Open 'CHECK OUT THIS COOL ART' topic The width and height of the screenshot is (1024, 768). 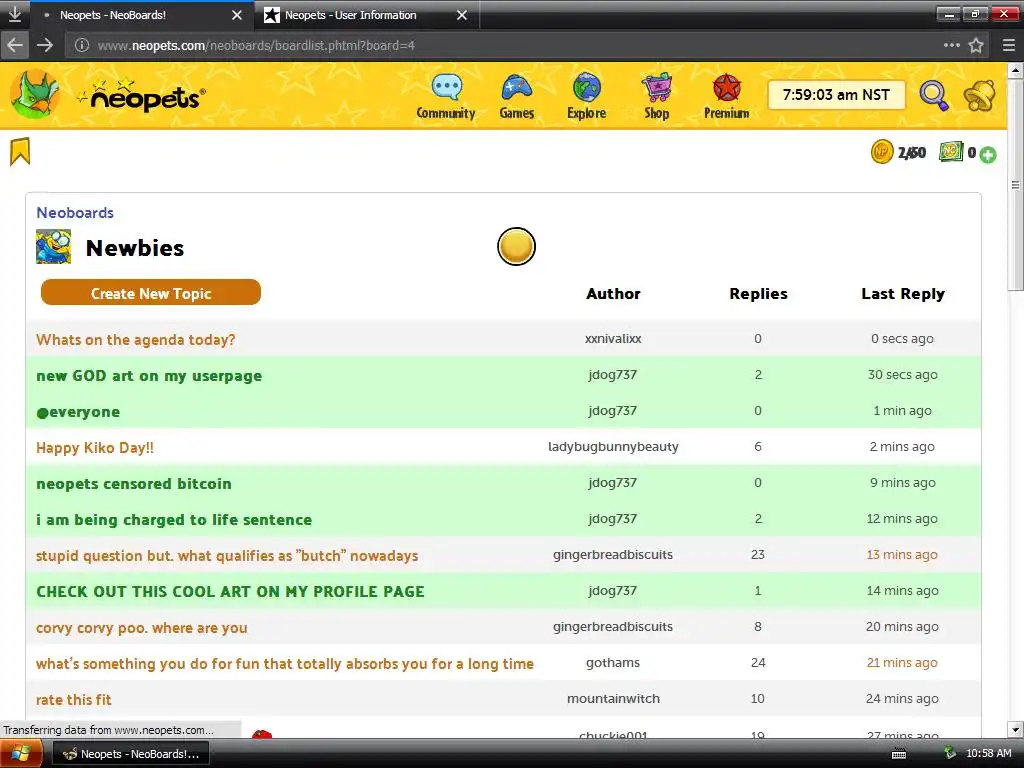point(231,592)
